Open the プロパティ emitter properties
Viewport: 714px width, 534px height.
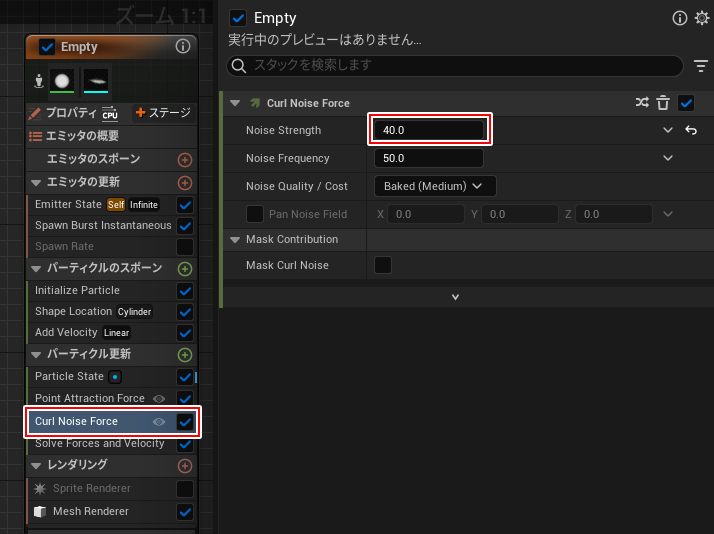click(x=71, y=113)
